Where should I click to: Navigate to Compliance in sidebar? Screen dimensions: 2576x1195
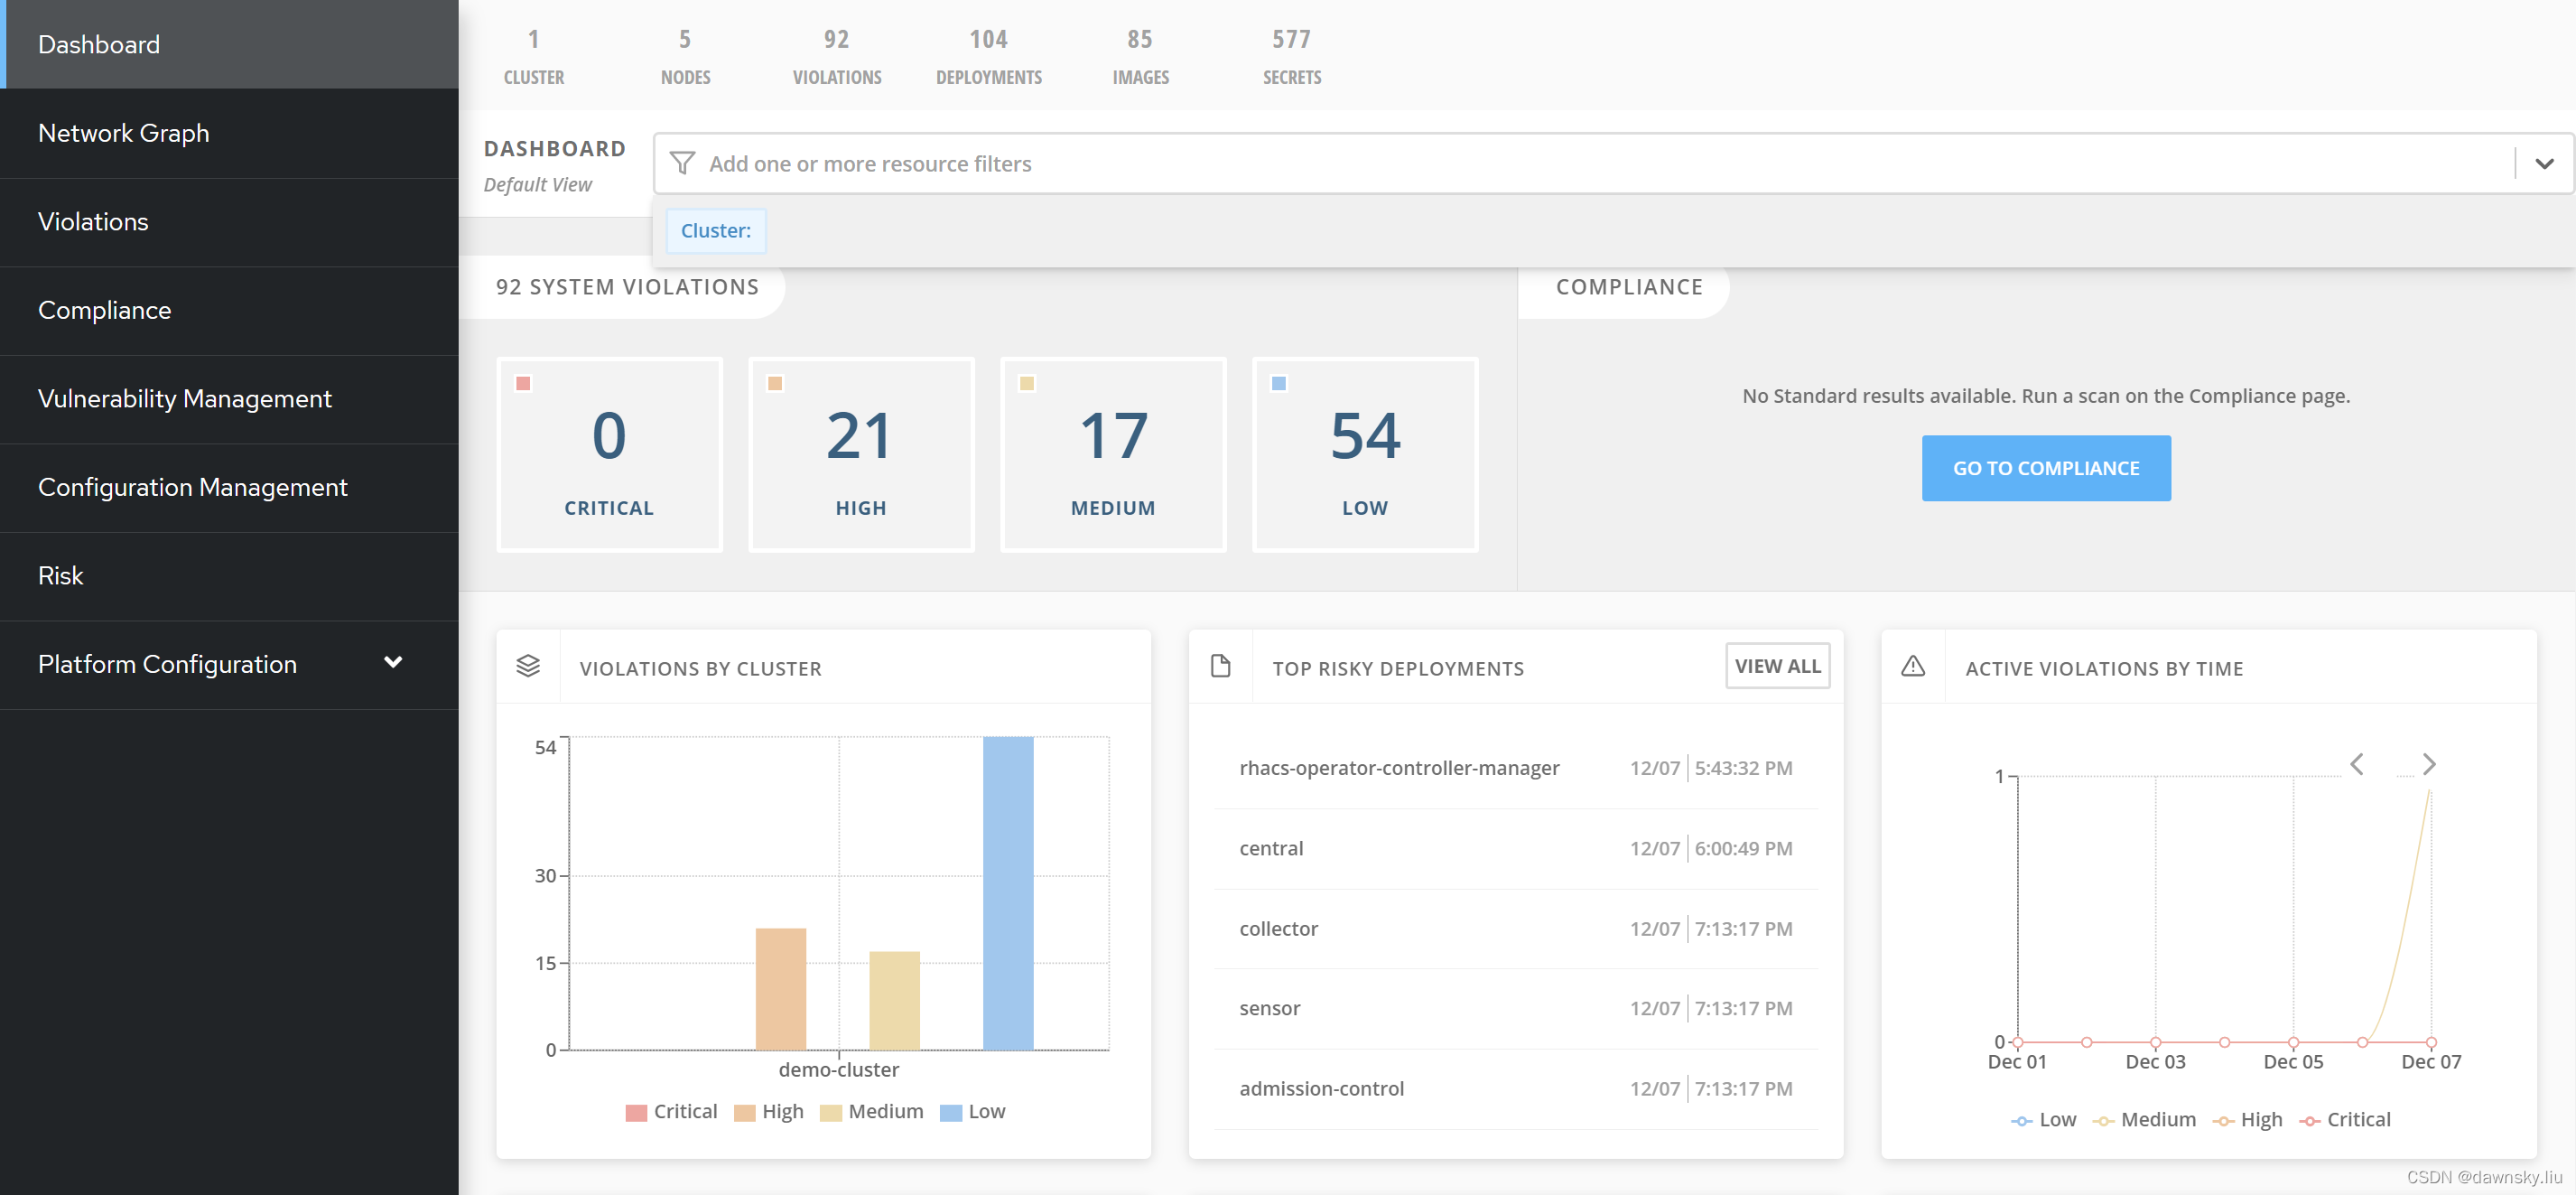229,310
